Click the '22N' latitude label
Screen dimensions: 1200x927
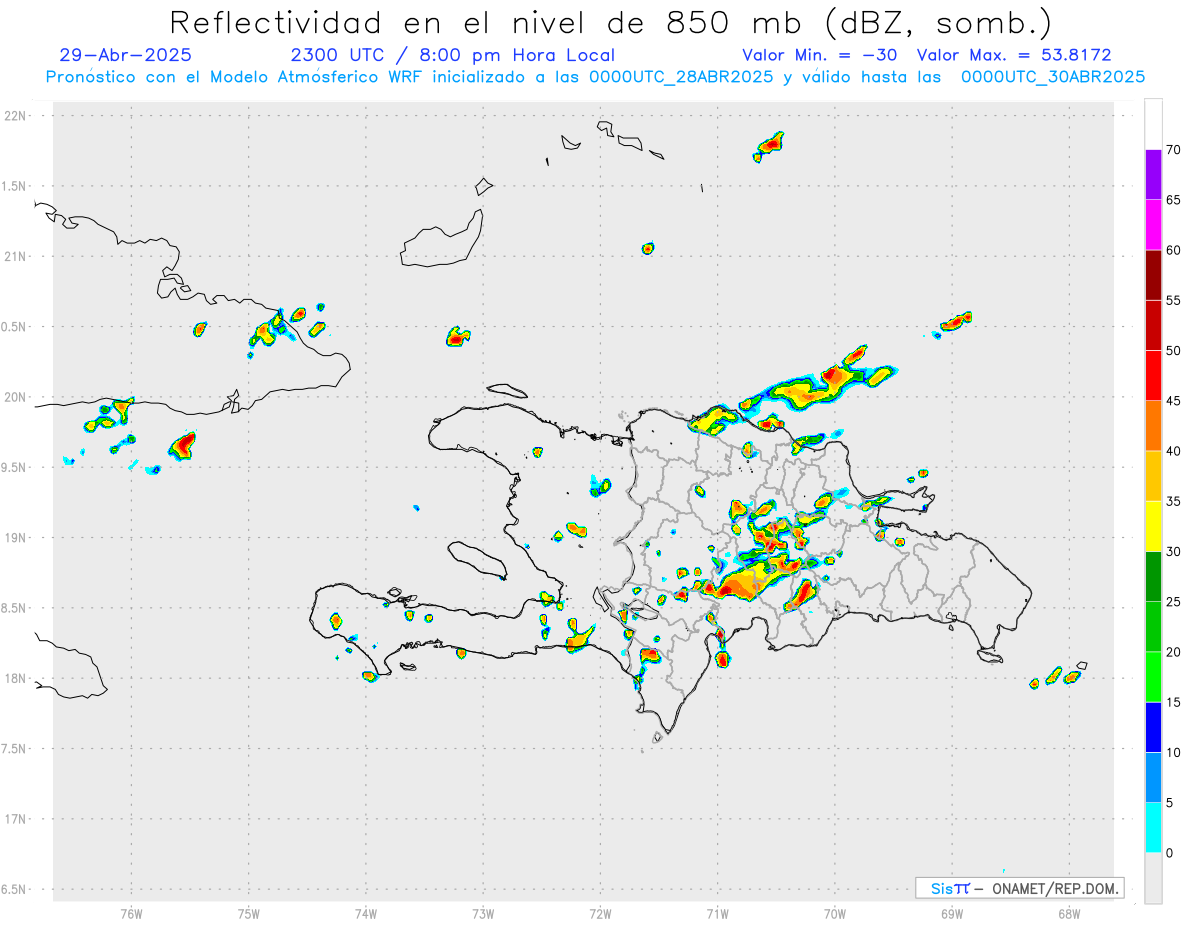pyautogui.click(x=16, y=116)
